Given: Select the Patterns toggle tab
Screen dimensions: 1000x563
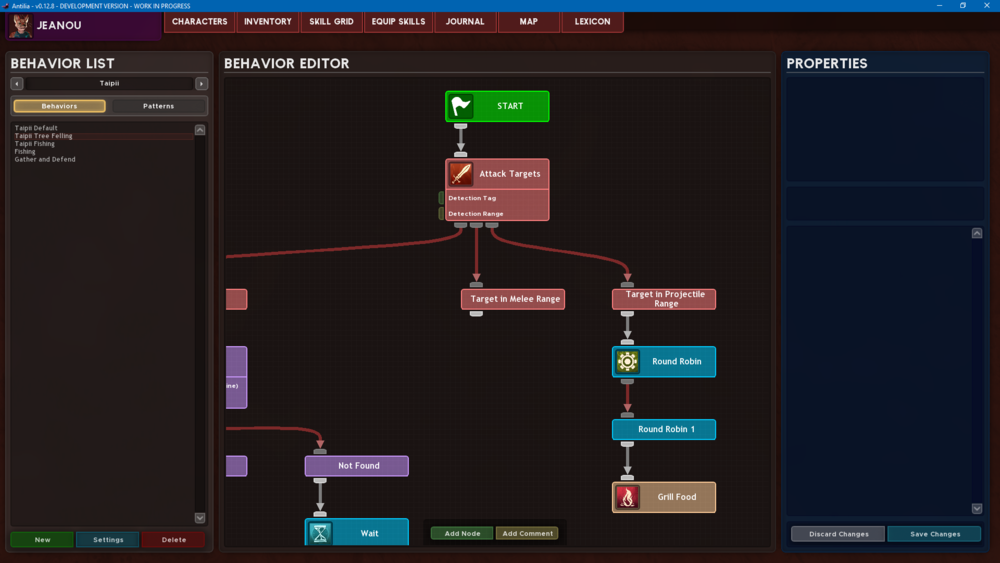Looking at the screenshot, I should [x=159, y=106].
